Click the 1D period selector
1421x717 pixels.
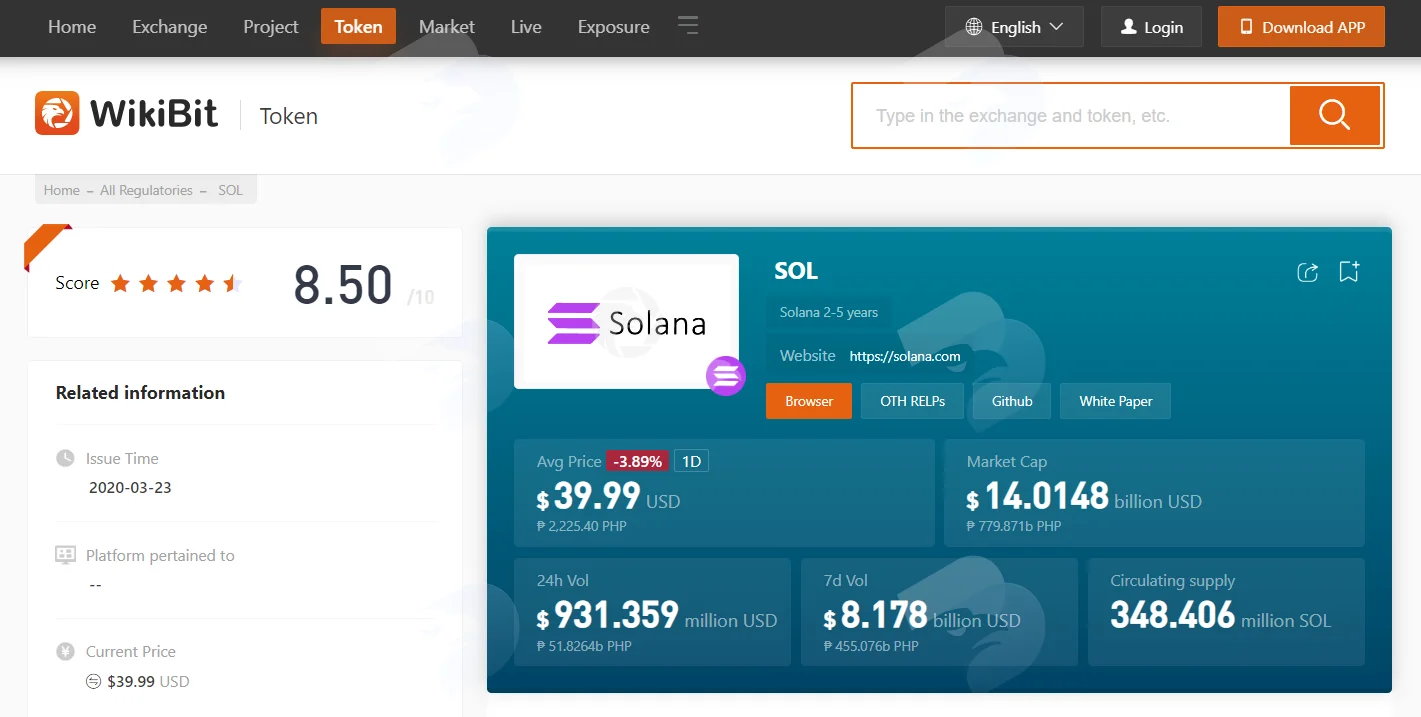691,461
